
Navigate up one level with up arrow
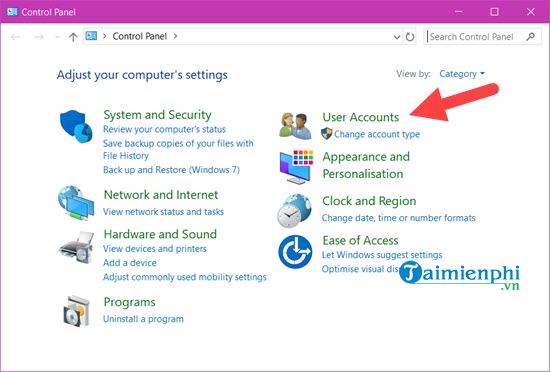(73, 36)
